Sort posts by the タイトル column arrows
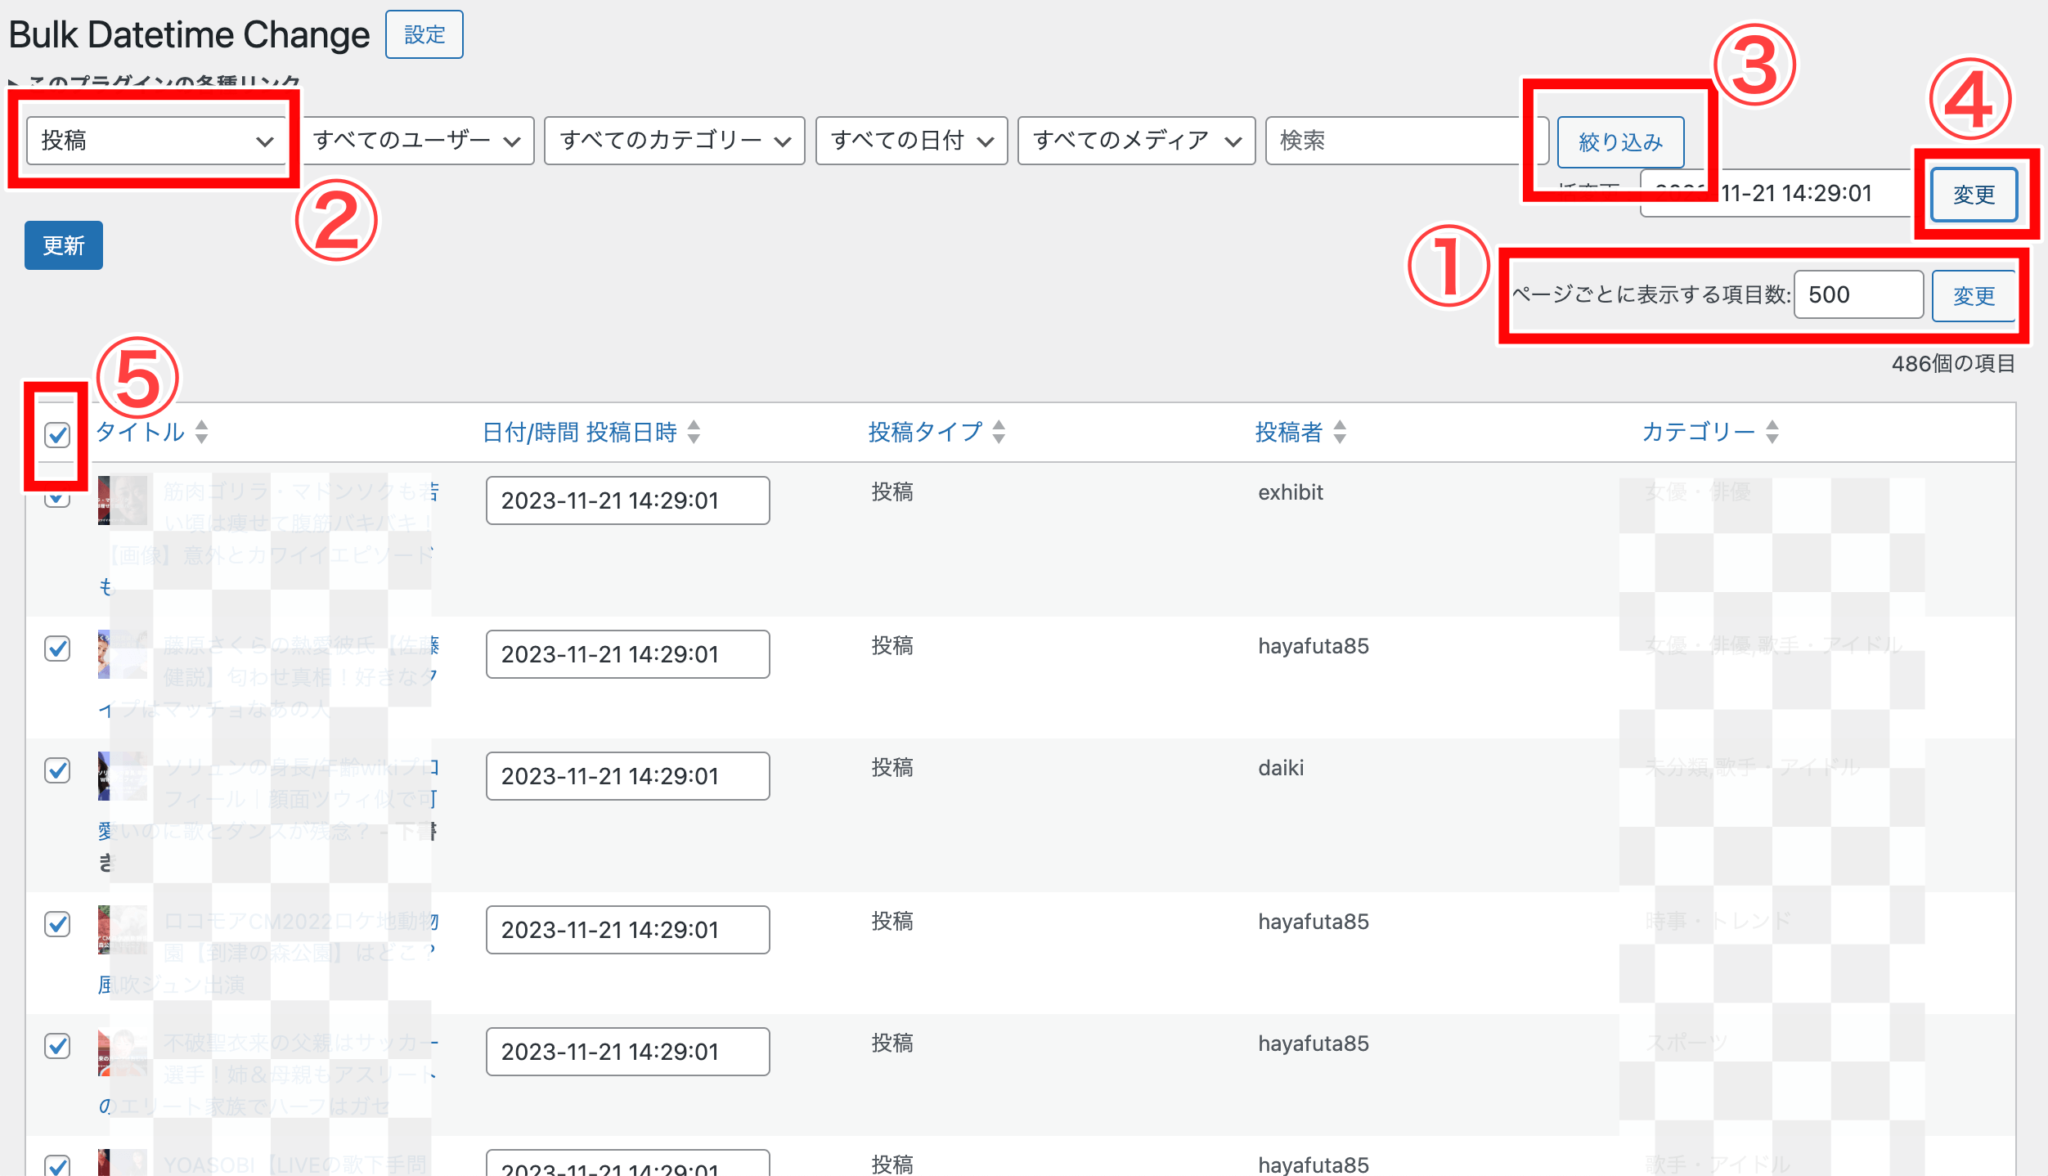Screen dimensions: 2048x1176 click(201, 432)
